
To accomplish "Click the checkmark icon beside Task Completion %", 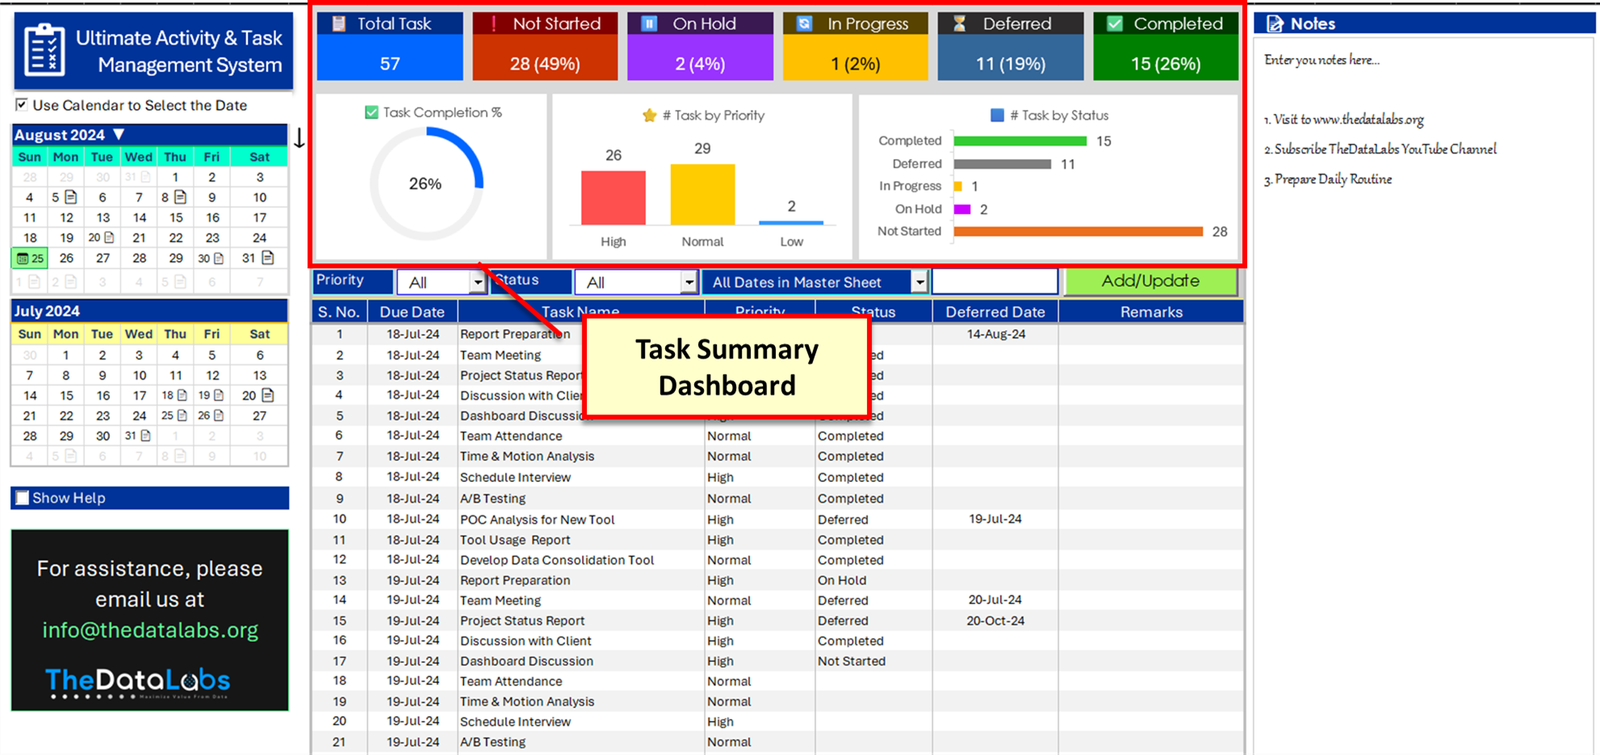I will click(x=372, y=112).
